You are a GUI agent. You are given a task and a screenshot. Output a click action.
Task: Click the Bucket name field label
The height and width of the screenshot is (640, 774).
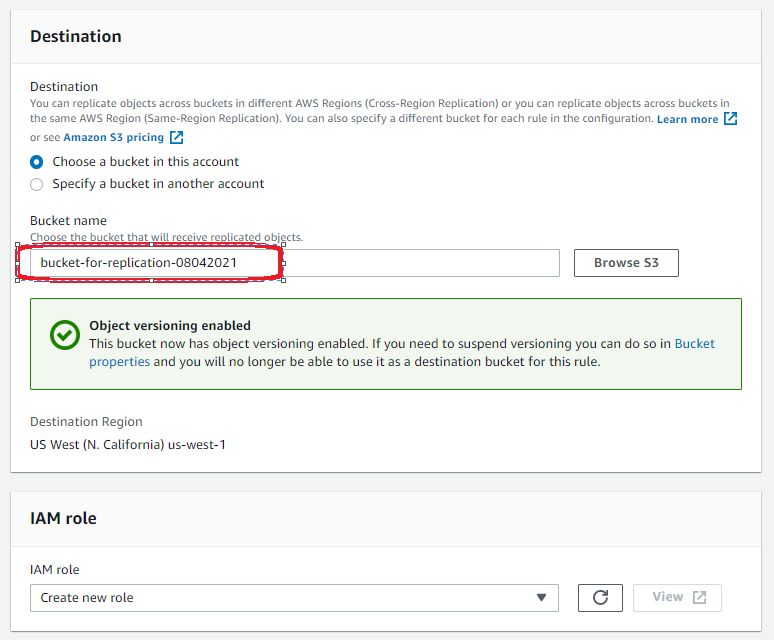point(68,221)
